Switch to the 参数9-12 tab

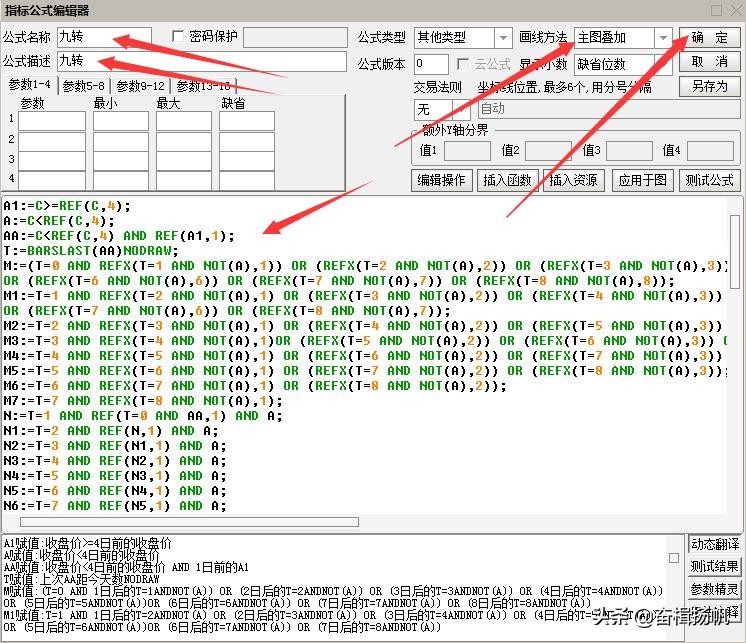point(141,86)
